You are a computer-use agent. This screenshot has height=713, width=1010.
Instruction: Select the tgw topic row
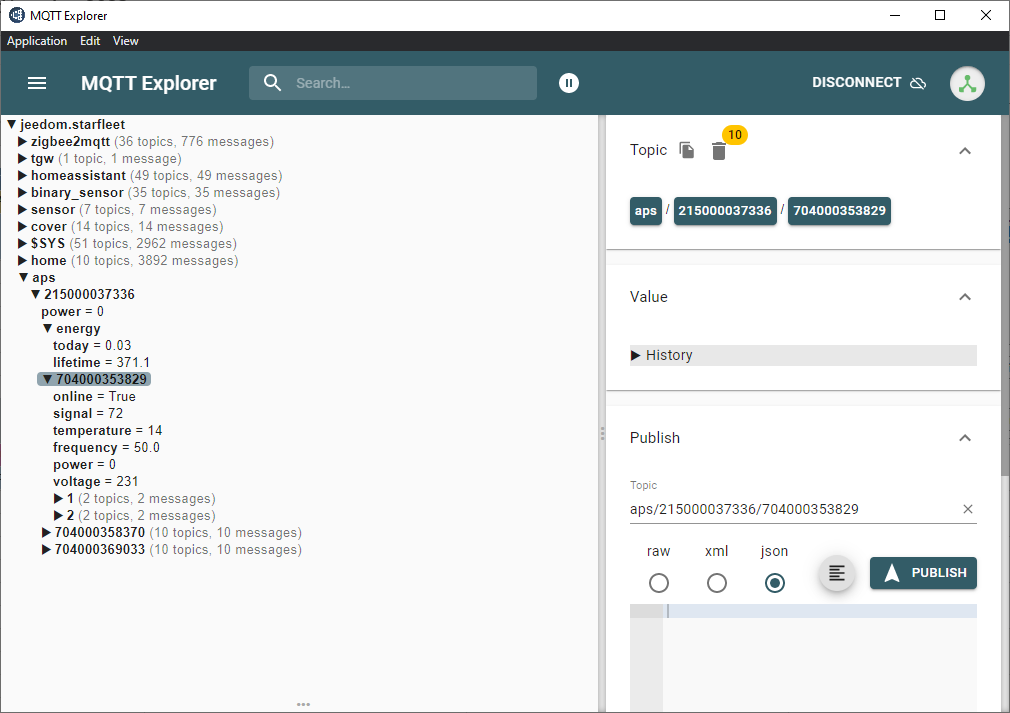coord(106,158)
